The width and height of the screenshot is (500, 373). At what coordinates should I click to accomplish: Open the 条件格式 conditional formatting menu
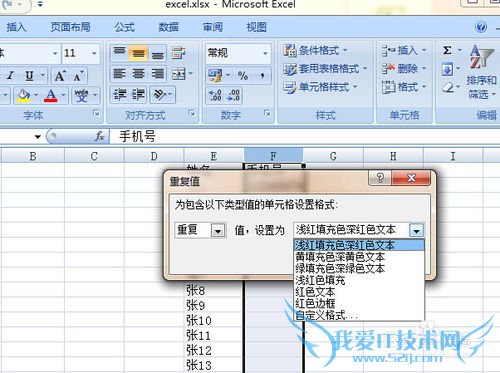315,51
